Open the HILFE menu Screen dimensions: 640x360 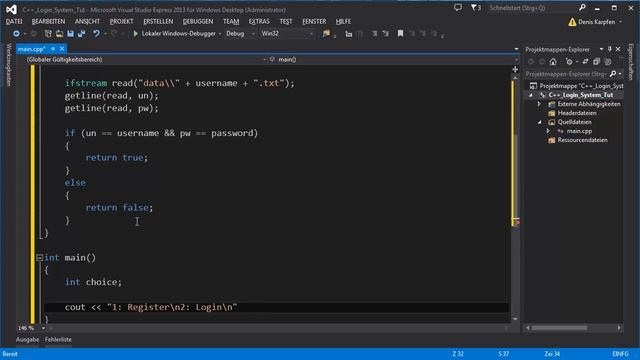click(x=343, y=22)
